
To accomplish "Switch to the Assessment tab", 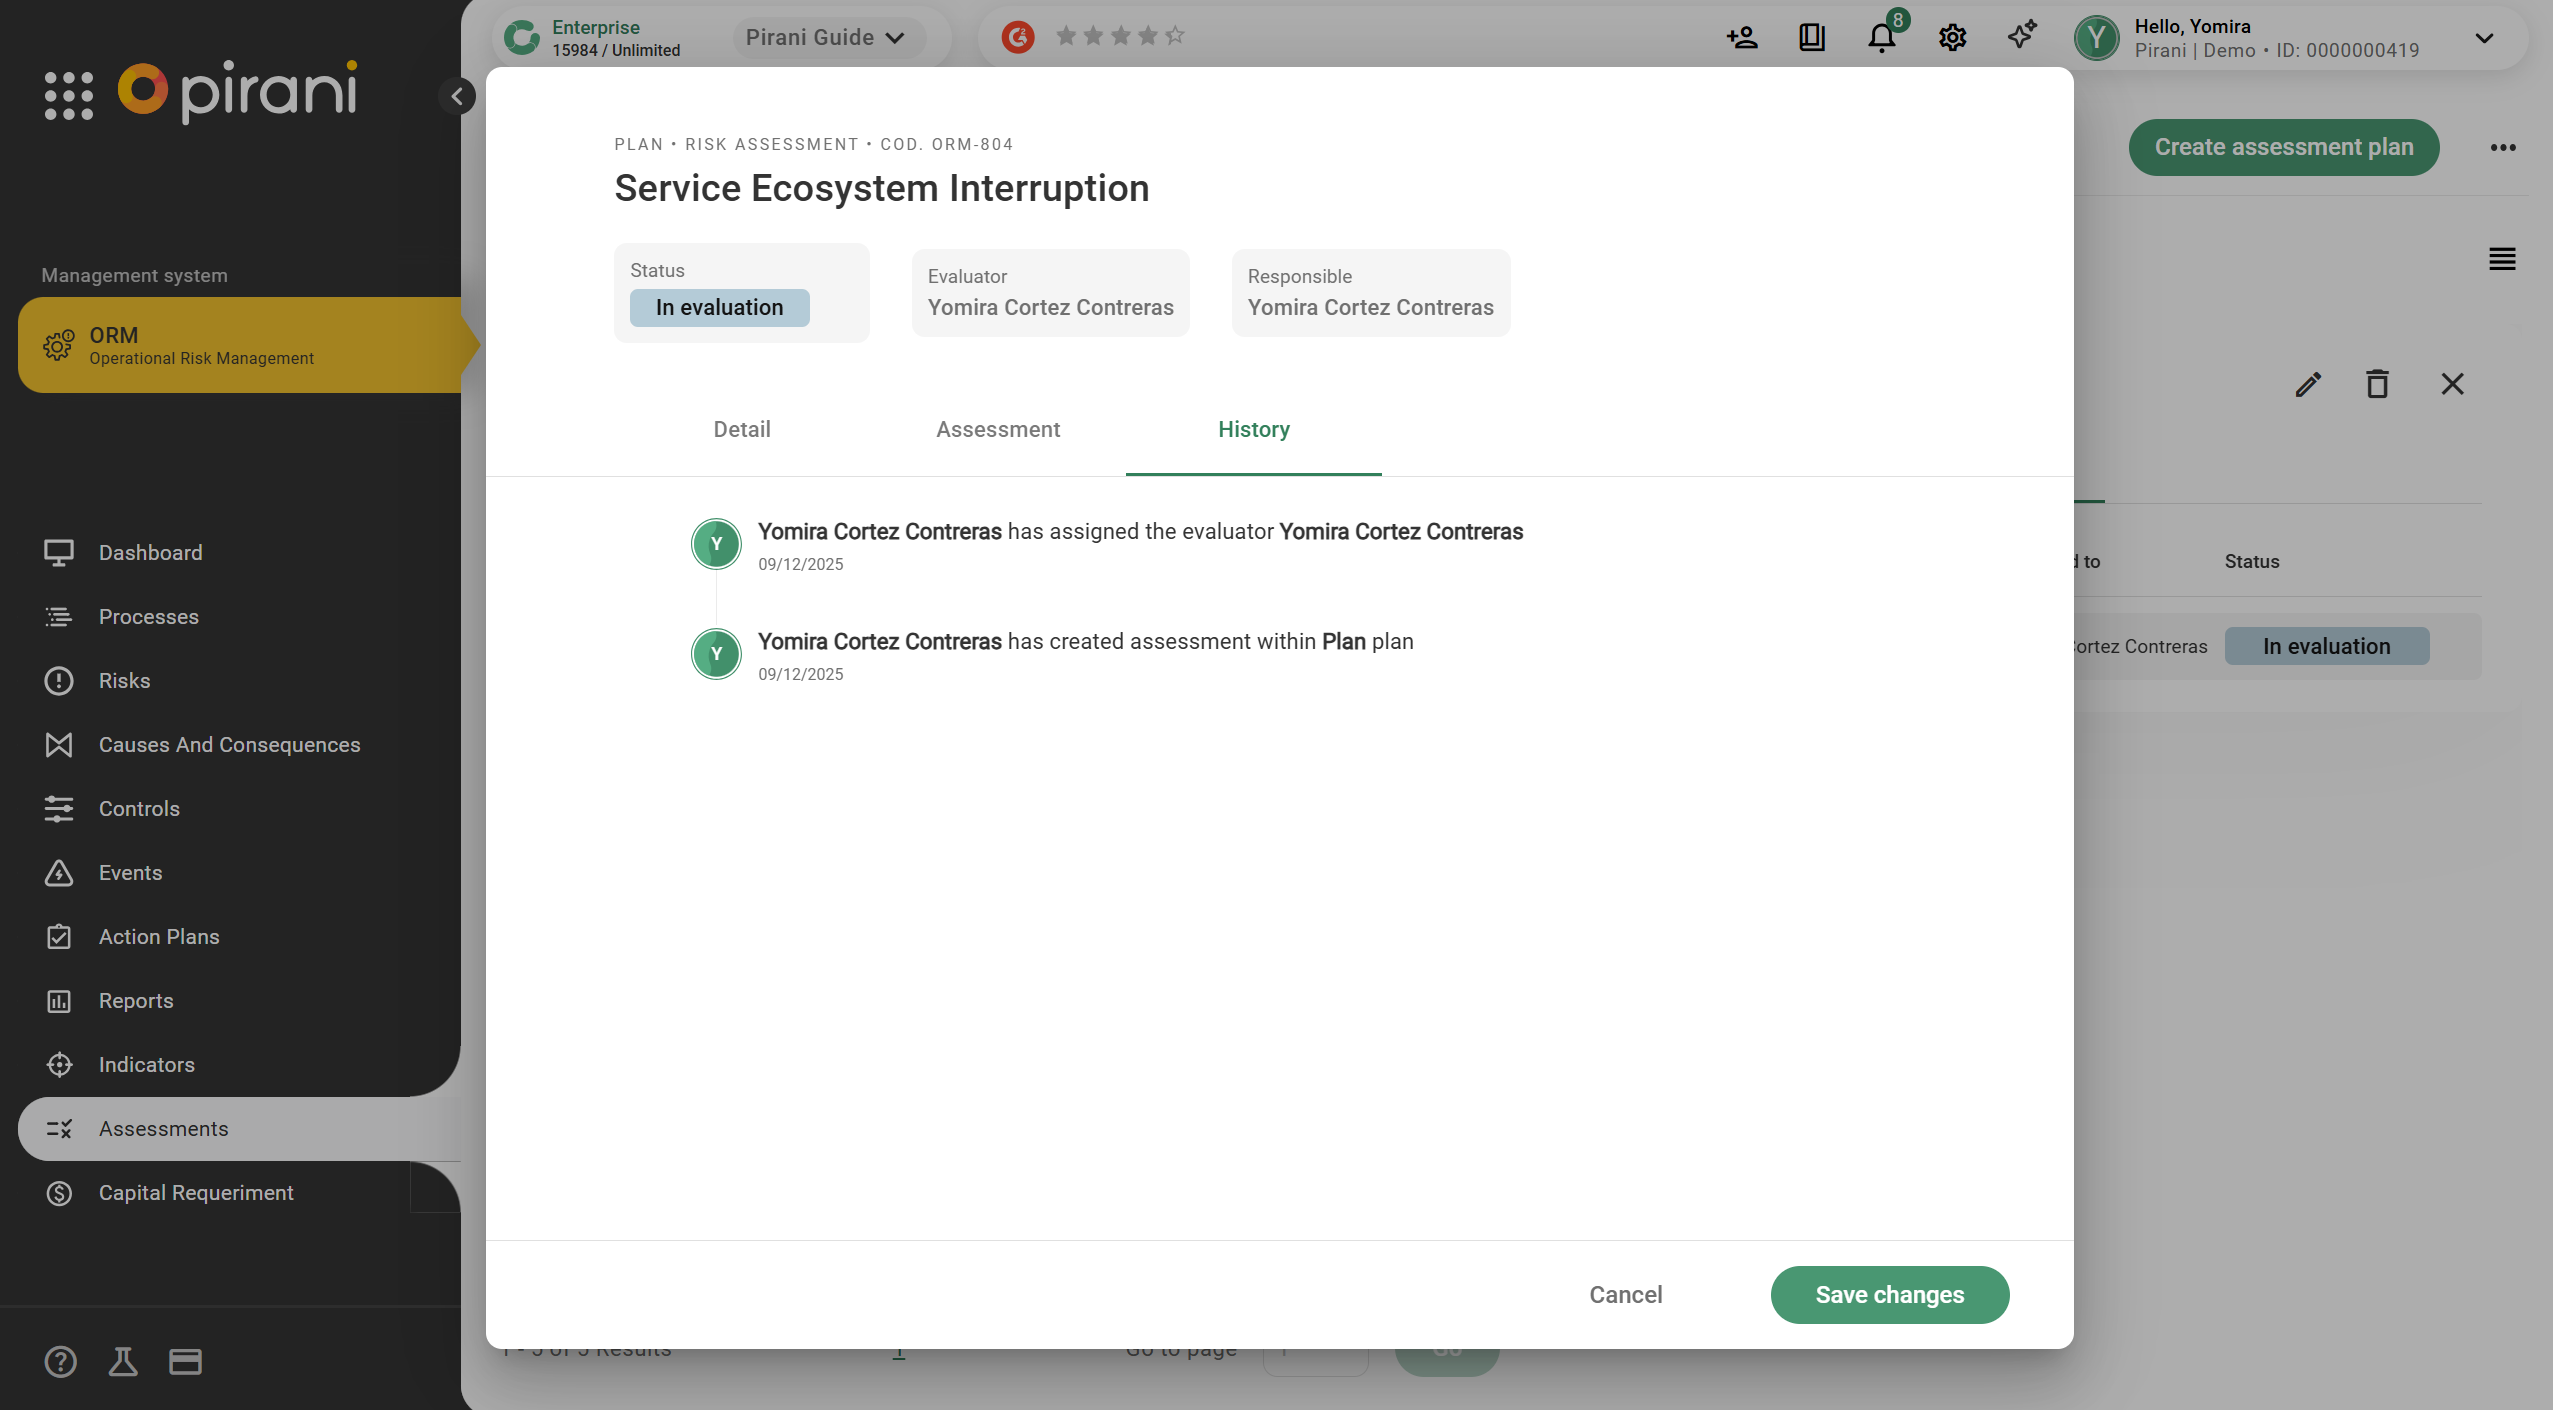I will (998, 429).
